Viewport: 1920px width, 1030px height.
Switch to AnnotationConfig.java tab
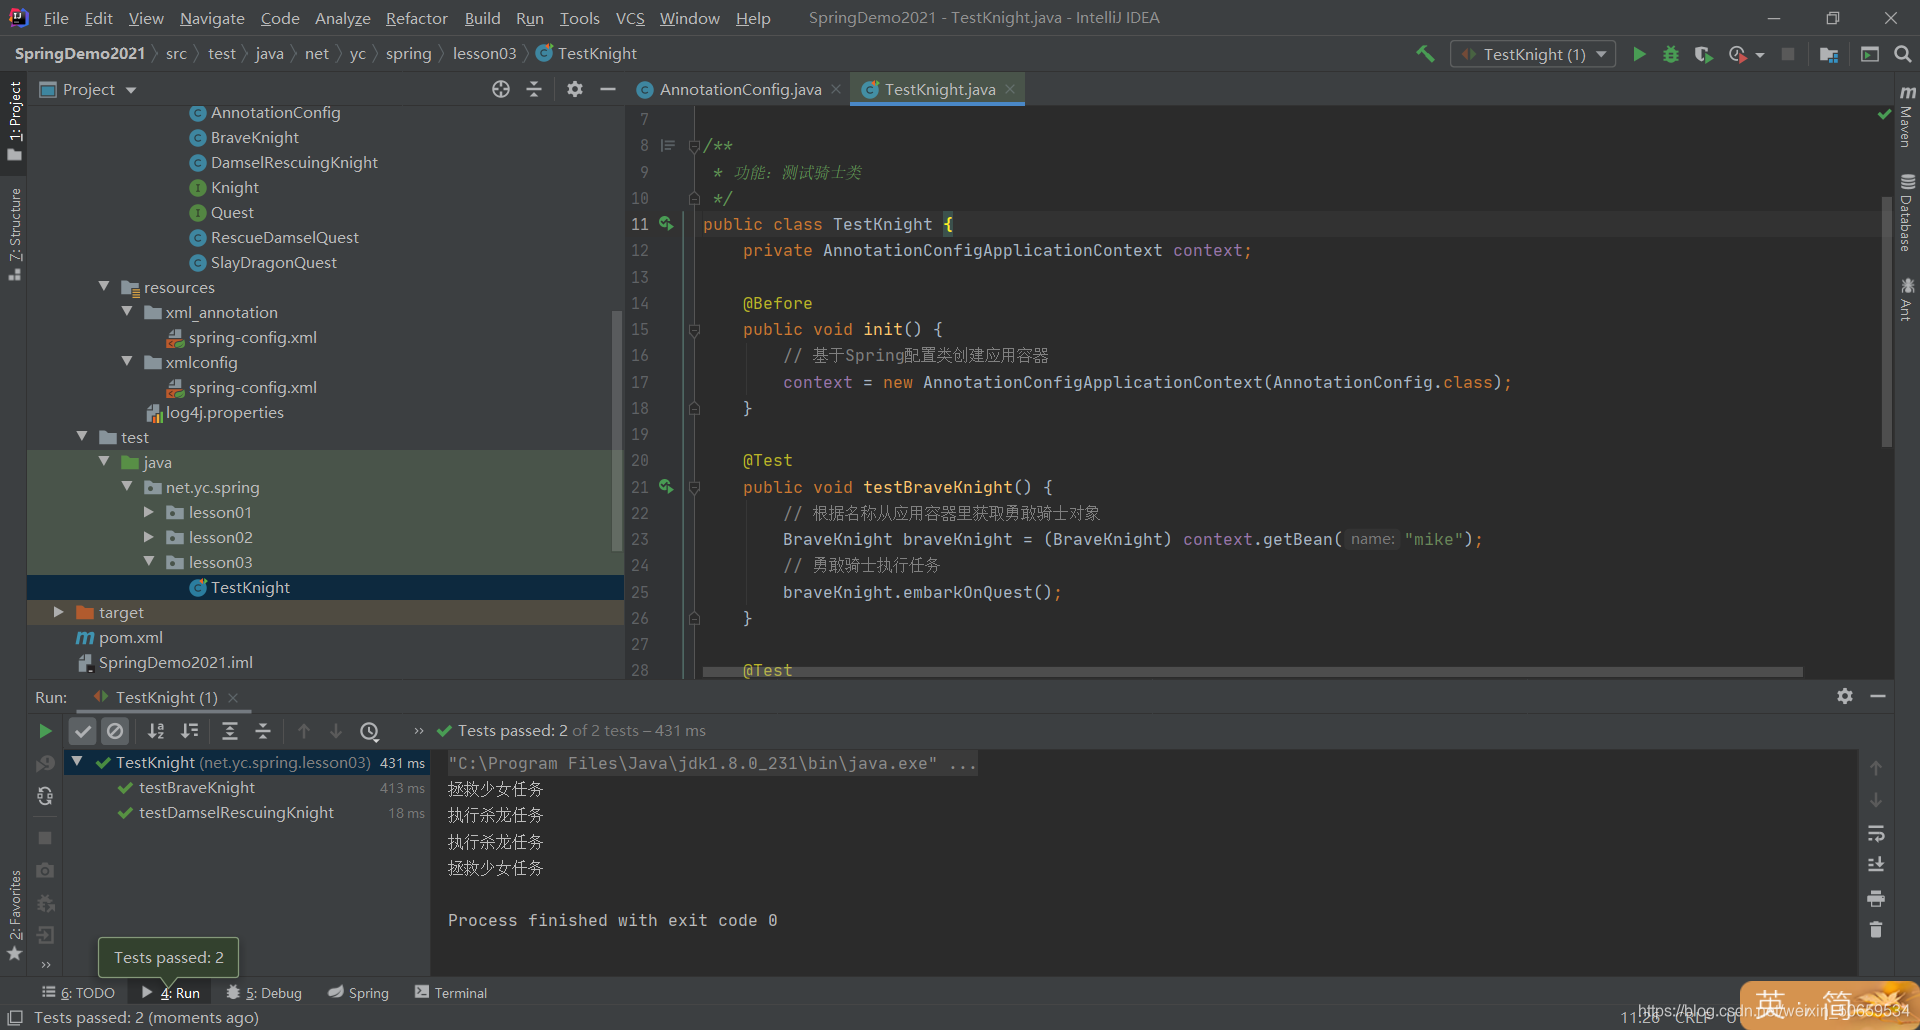coord(738,89)
